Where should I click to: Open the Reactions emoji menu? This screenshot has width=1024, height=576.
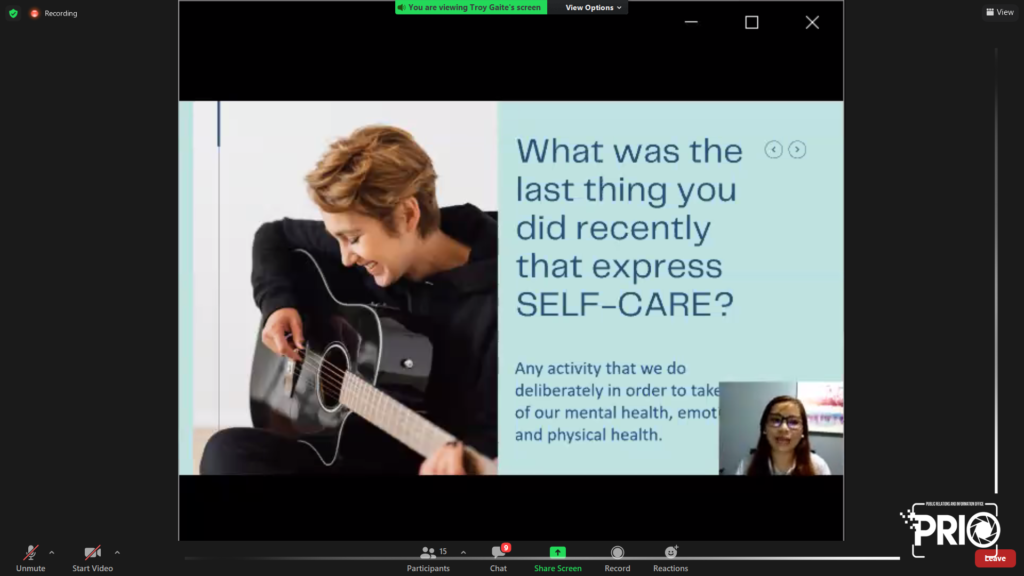coord(670,553)
